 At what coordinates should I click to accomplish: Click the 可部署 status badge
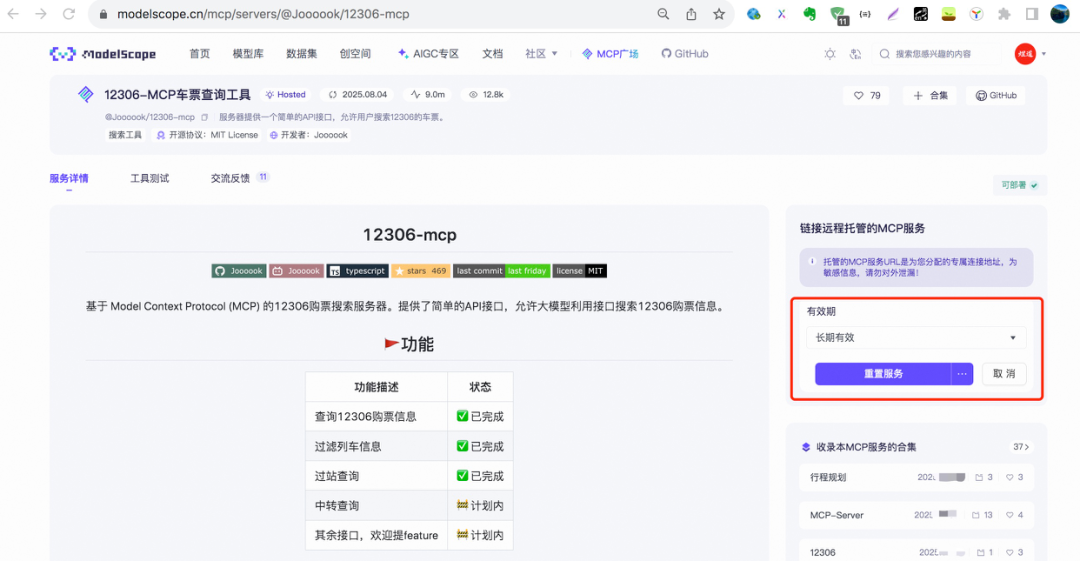[x=1019, y=185]
